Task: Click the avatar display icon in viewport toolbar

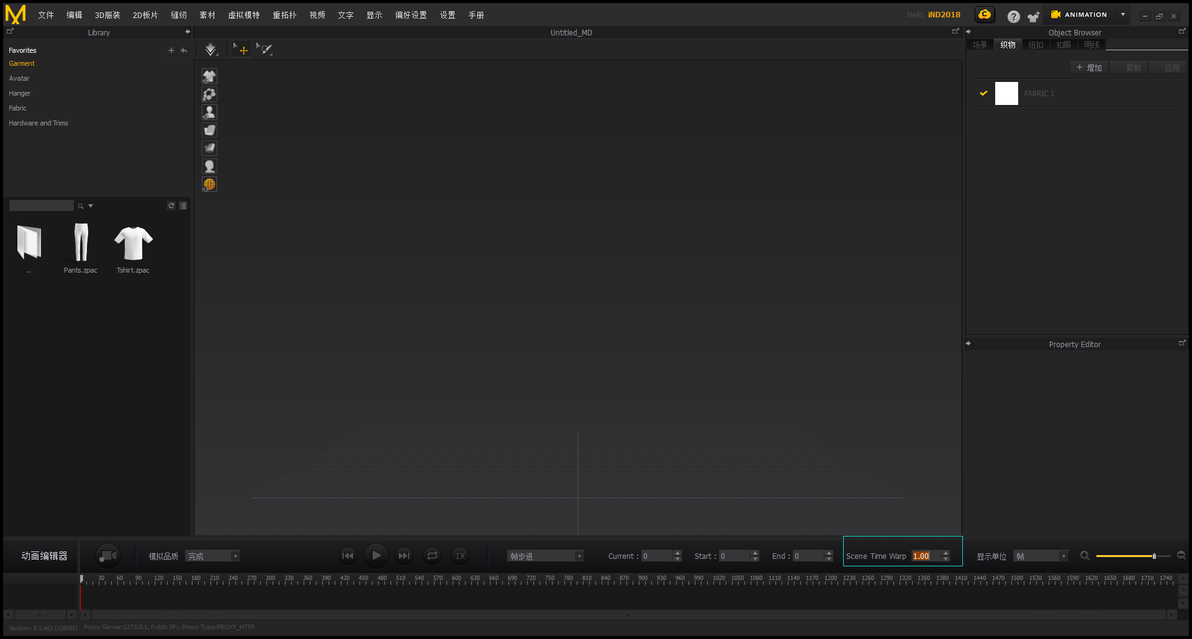Action: point(209,112)
